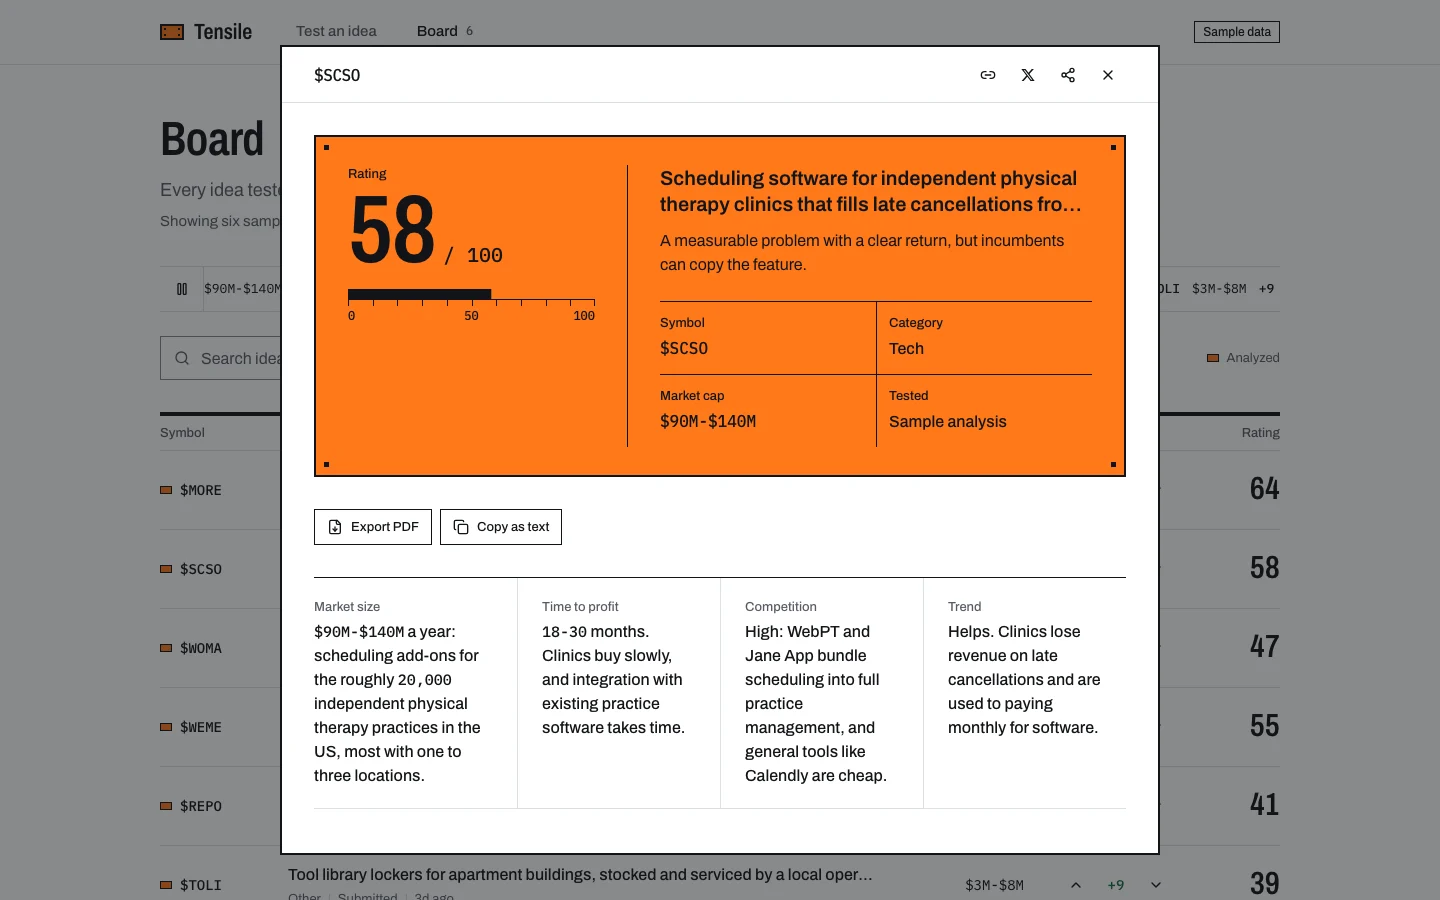This screenshot has height=900, width=1440.
Task: Pause the ticker strip on the Board
Action: [182, 289]
